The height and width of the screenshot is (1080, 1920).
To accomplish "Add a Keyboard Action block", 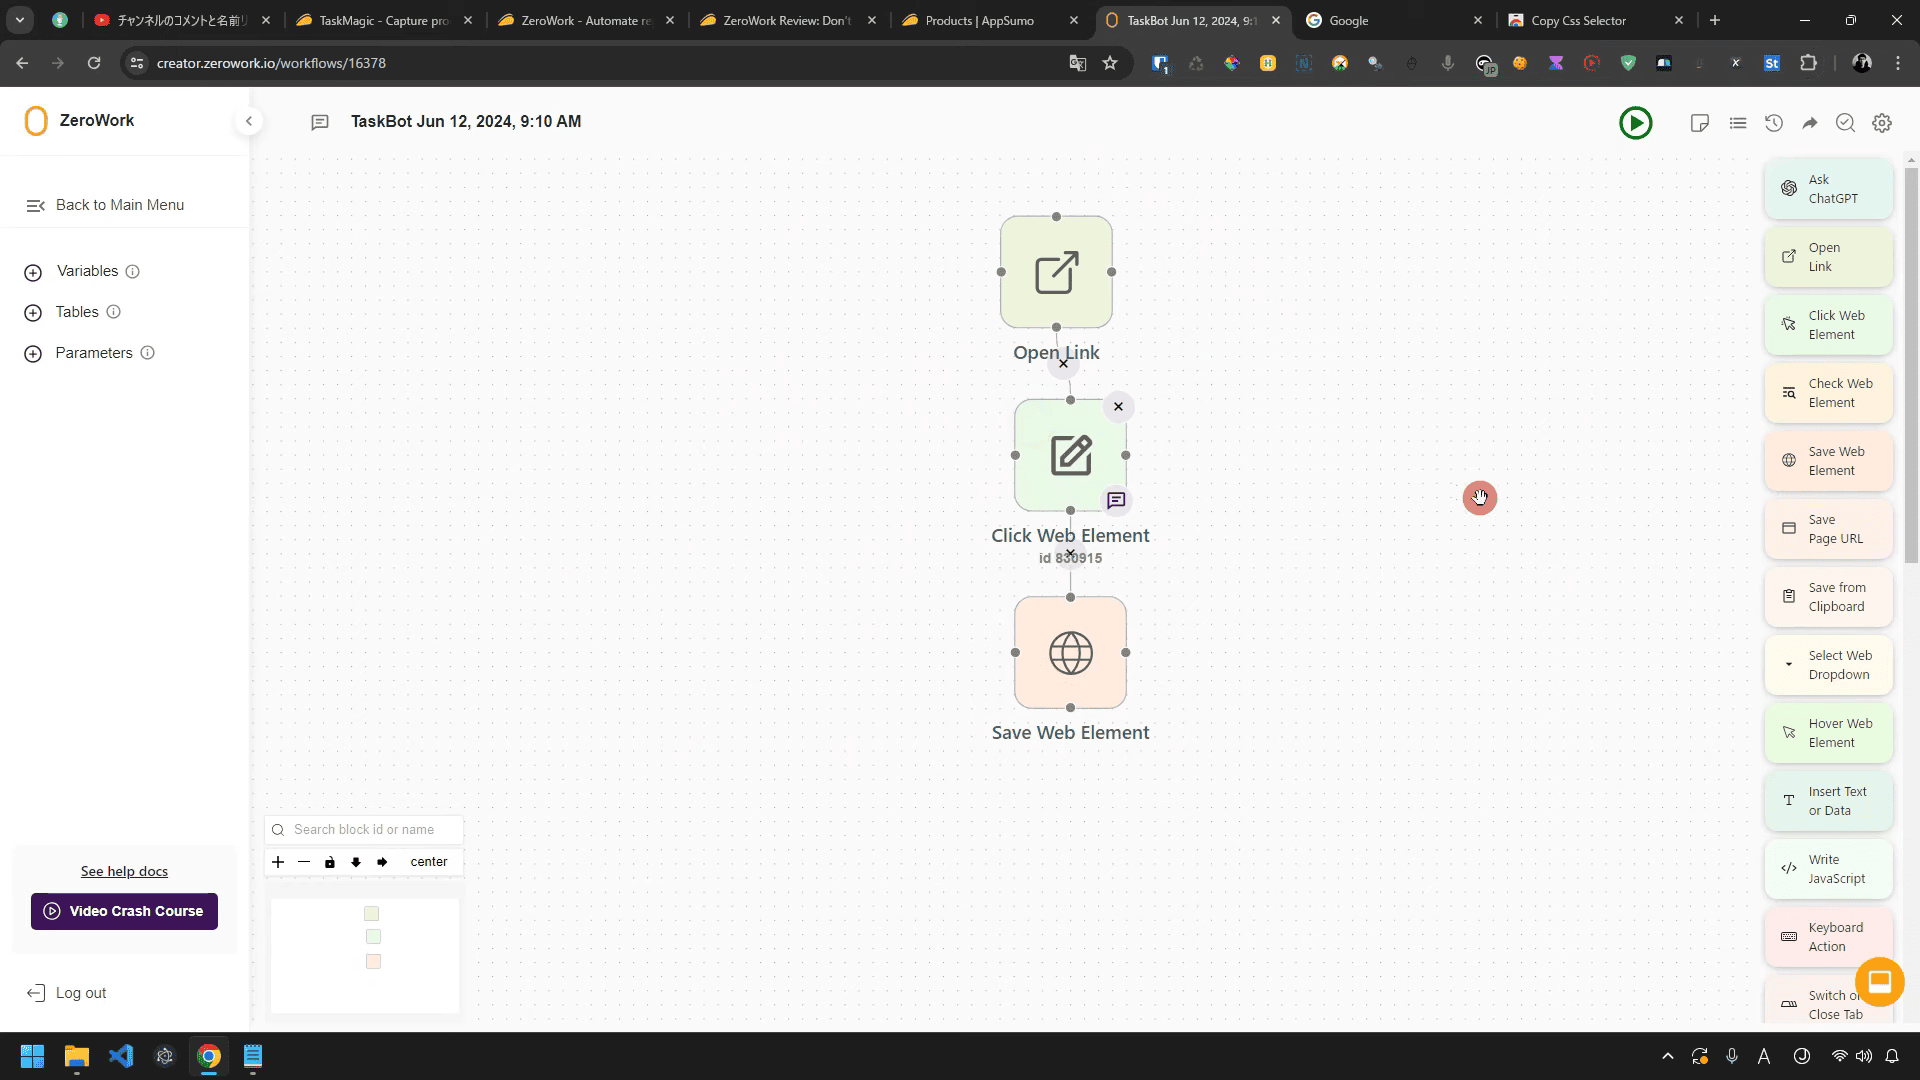I will (1828, 936).
